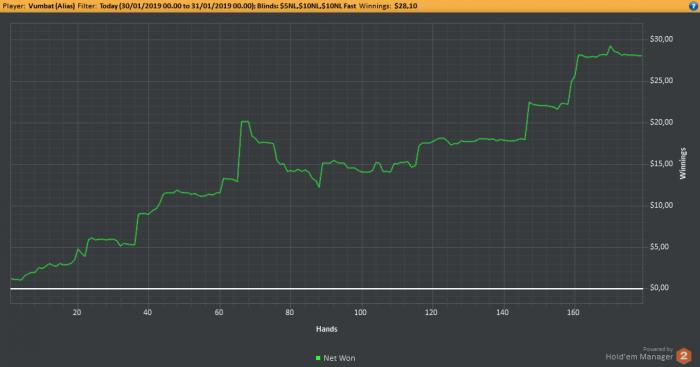Click the Hands axis title
Image resolution: width=700 pixels, height=367 pixels.
(327, 329)
